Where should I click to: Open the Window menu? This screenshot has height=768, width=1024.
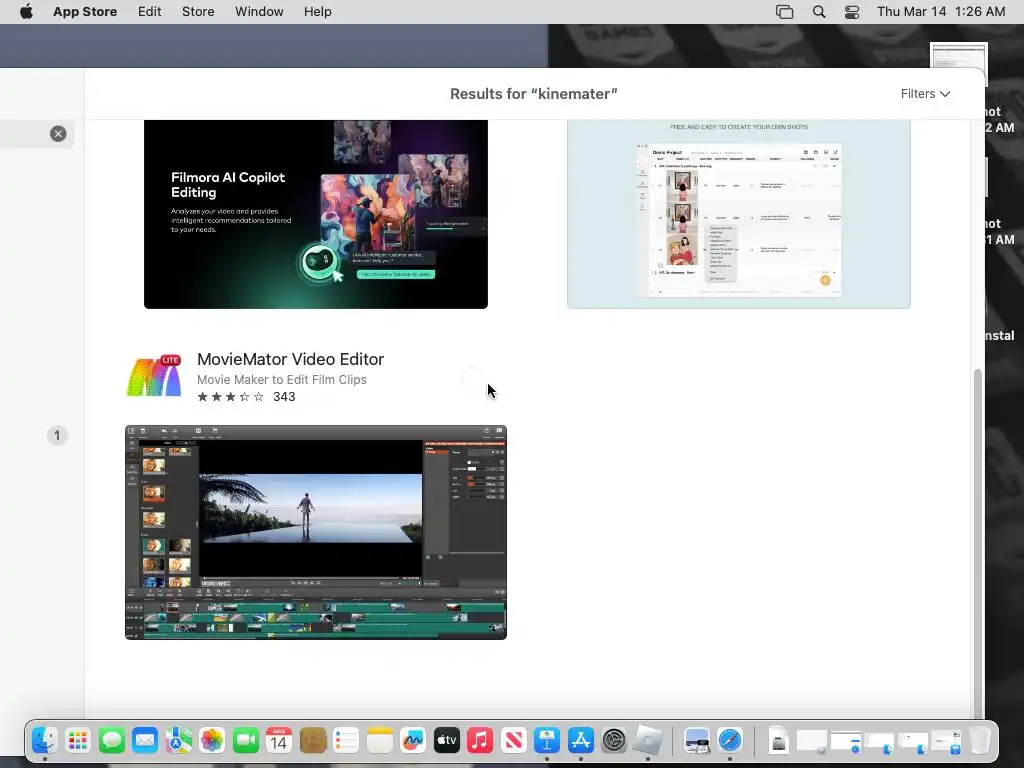(x=259, y=12)
